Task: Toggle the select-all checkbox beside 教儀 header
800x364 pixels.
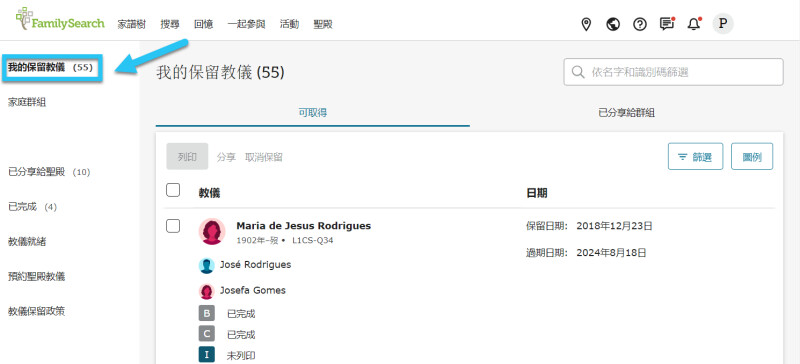Action: (x=173, y=190)
